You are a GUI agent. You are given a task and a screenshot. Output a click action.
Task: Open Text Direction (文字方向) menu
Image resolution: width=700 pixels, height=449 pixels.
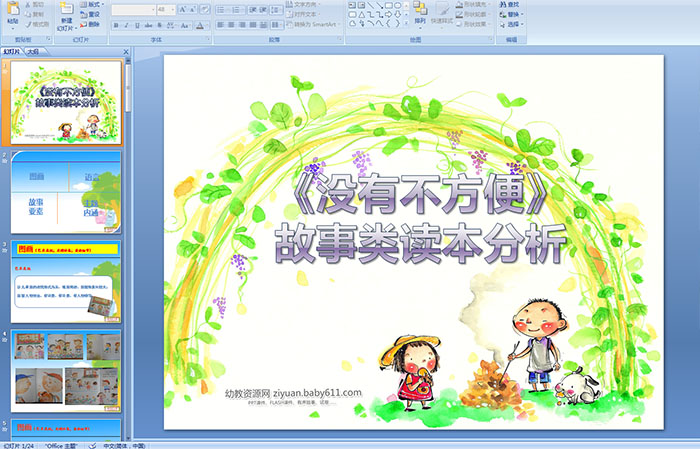(x=302, y=4)
